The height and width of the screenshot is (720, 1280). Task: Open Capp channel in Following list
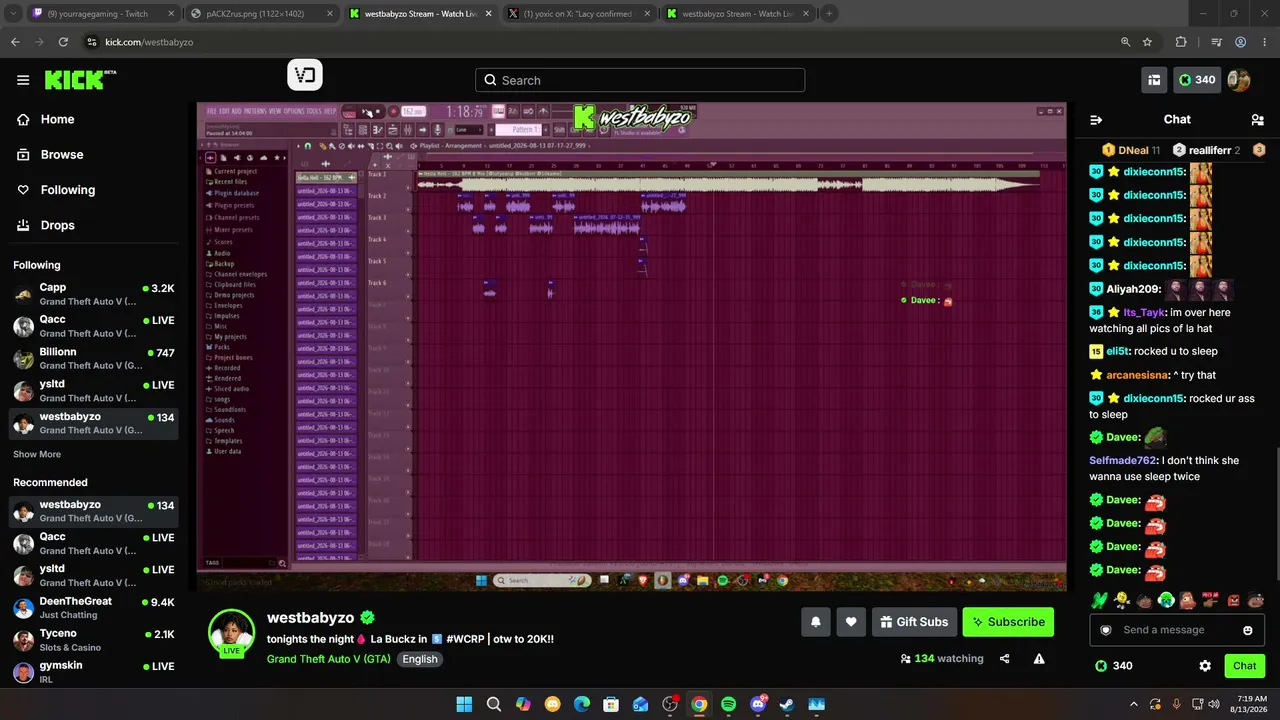tap(94, 294)
